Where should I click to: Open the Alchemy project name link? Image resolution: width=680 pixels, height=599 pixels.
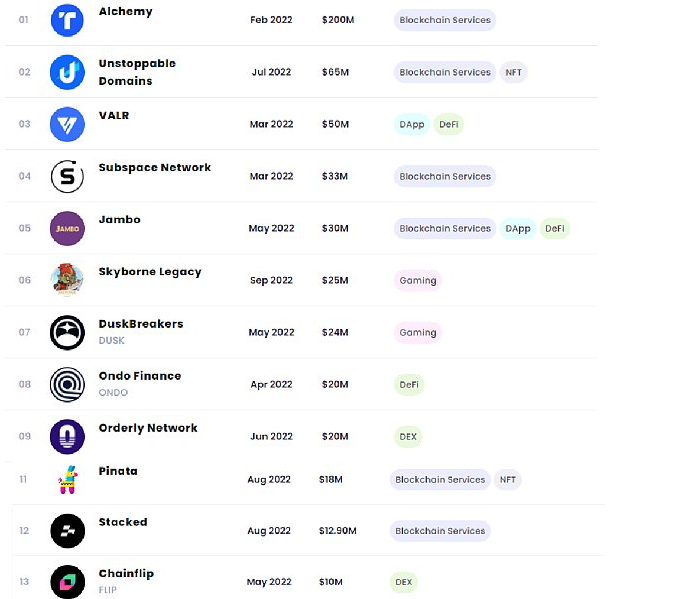[x=125, y=11]
